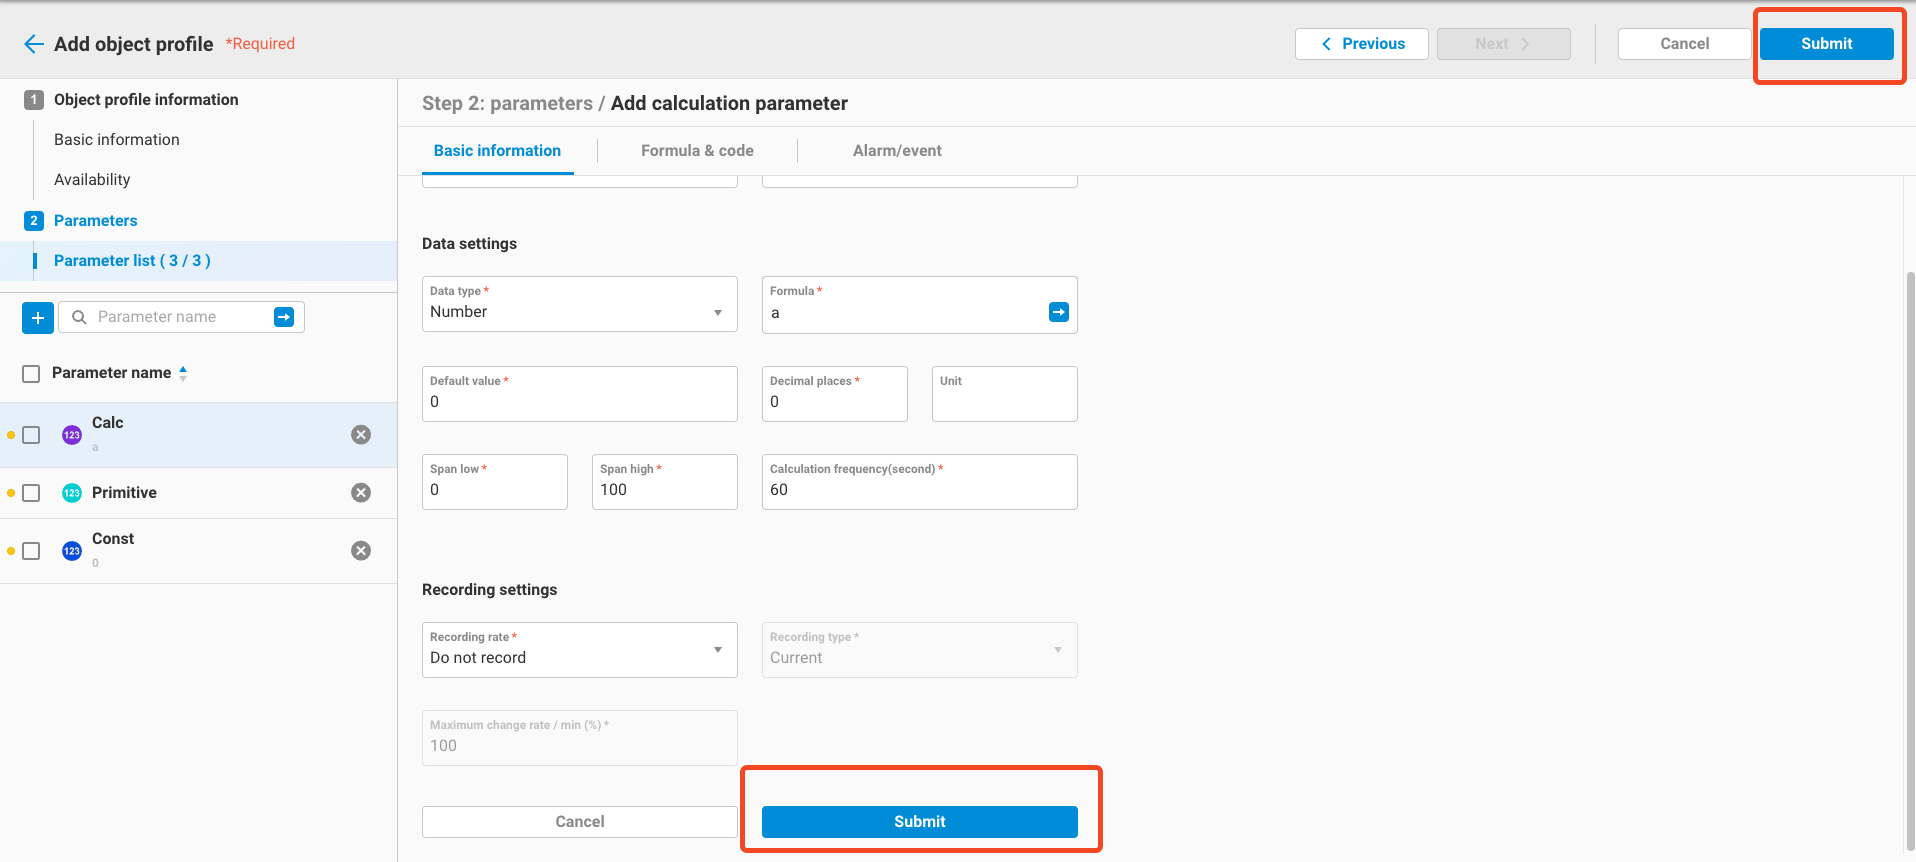The image size is (1916, 862).
Task: Check the Primitive parameter checkbox
Action: (32, 493)
